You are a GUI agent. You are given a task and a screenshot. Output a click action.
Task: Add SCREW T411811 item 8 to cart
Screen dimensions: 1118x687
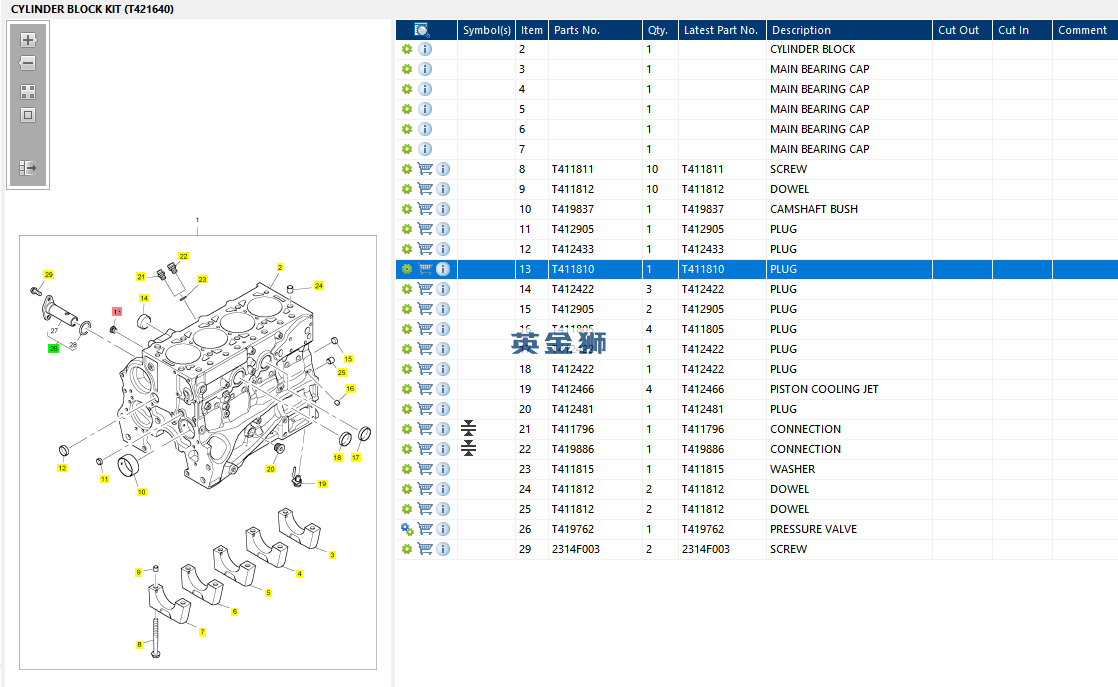[x=425, y=169]
